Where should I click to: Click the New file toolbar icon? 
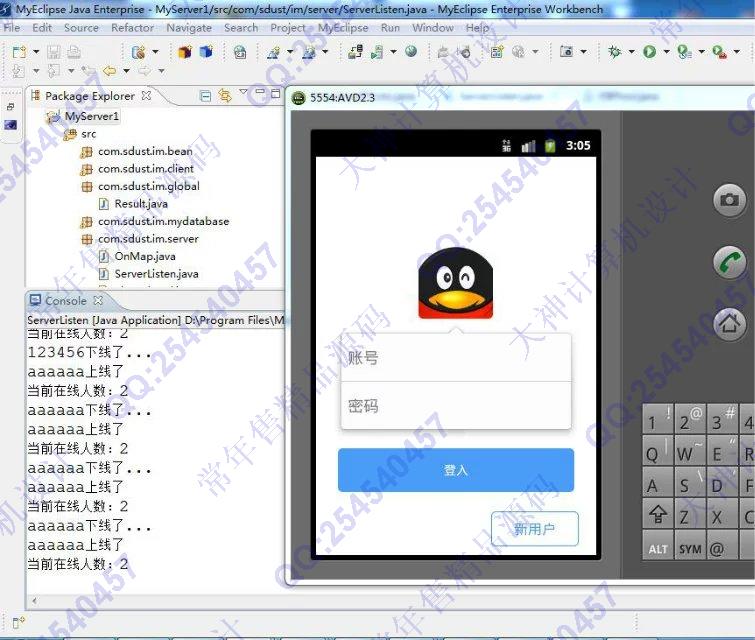pos(19,52)
